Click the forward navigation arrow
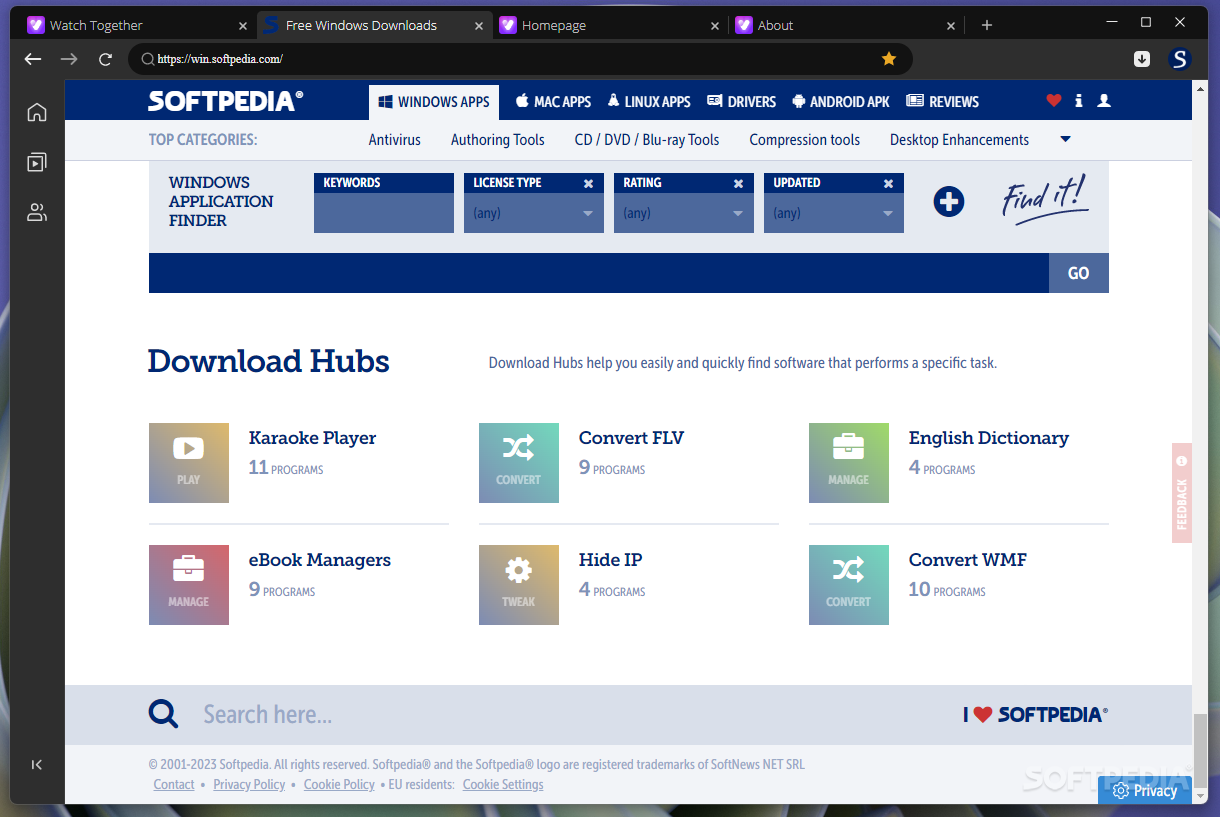The image size is (1220, 817). tap(69, 59)
